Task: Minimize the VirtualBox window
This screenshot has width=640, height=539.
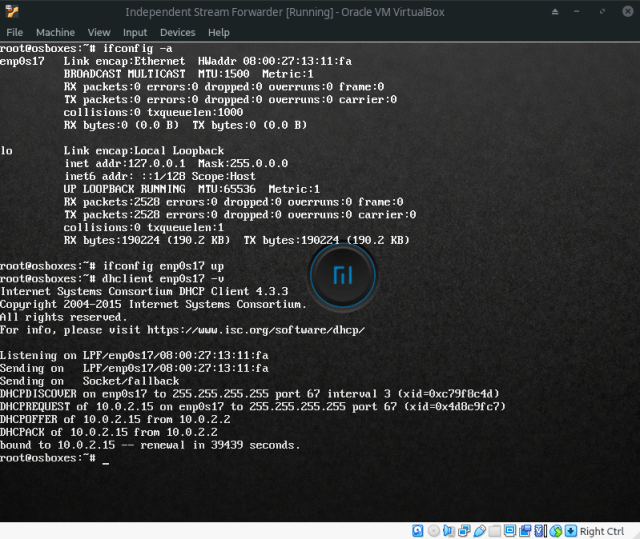Action: pyautogui.click(x=576, y=11)
